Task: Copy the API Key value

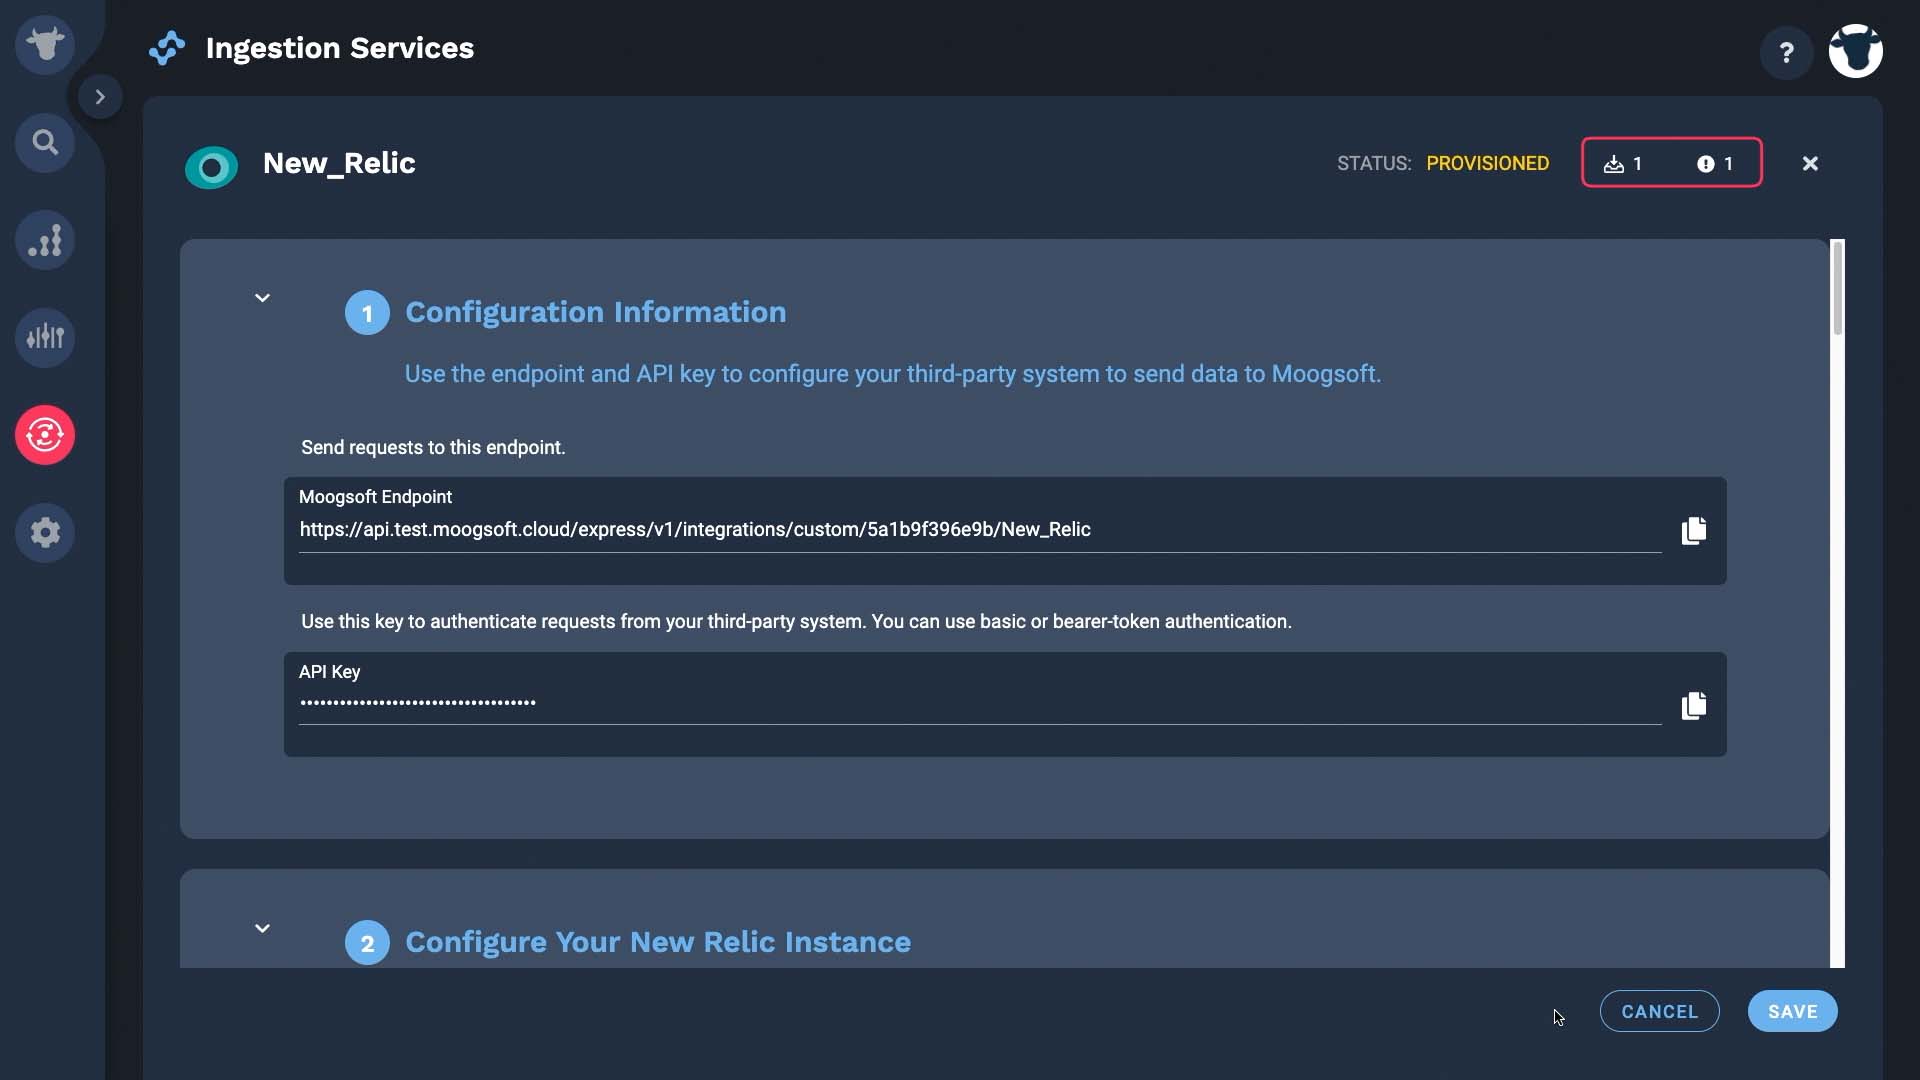Action: click(x=1694, y=706)
